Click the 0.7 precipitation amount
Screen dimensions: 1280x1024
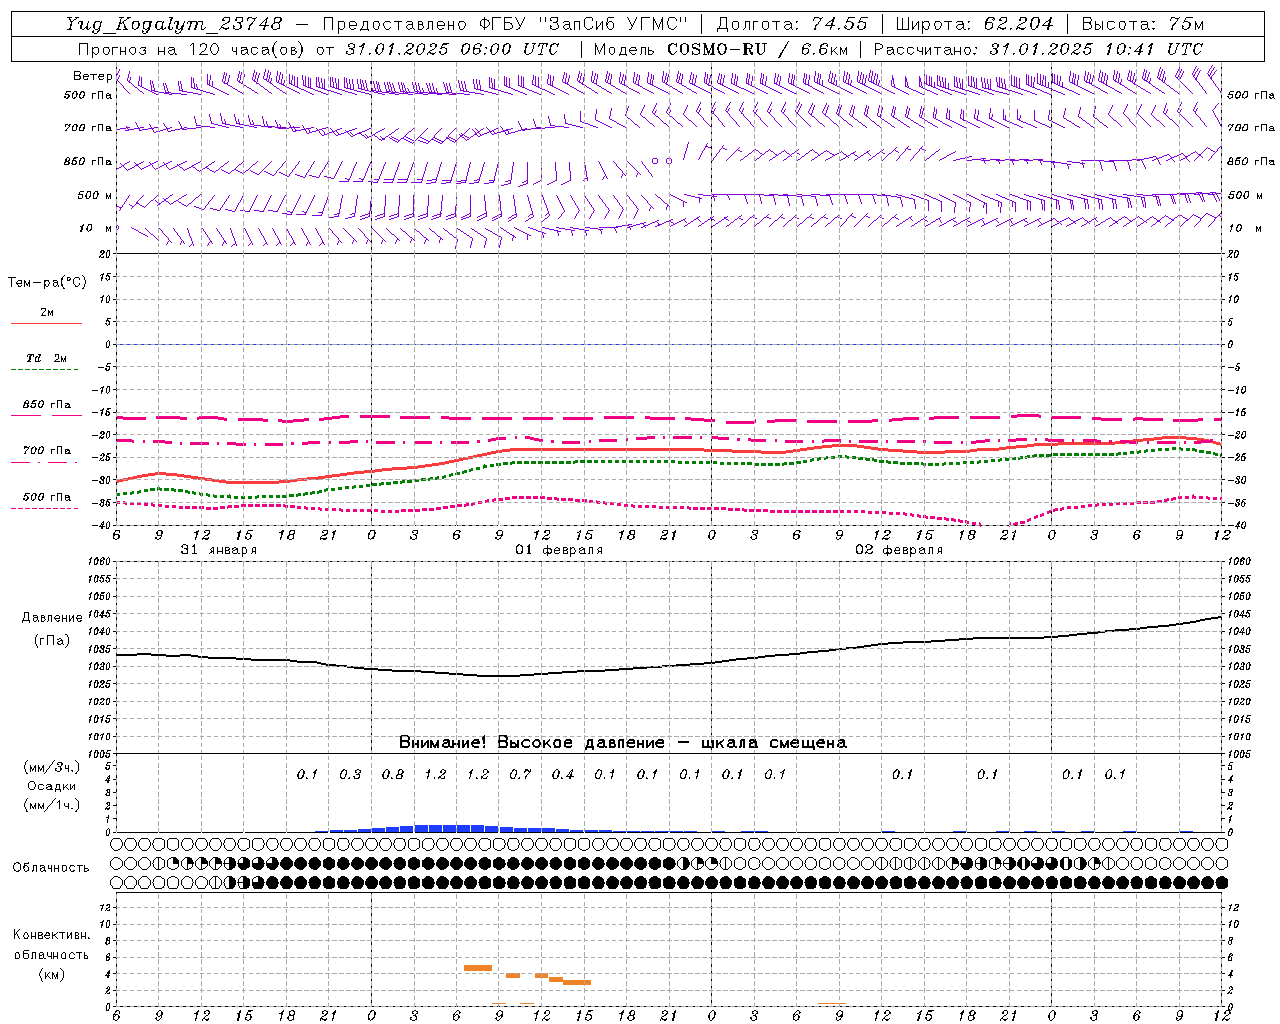[520, 774]
